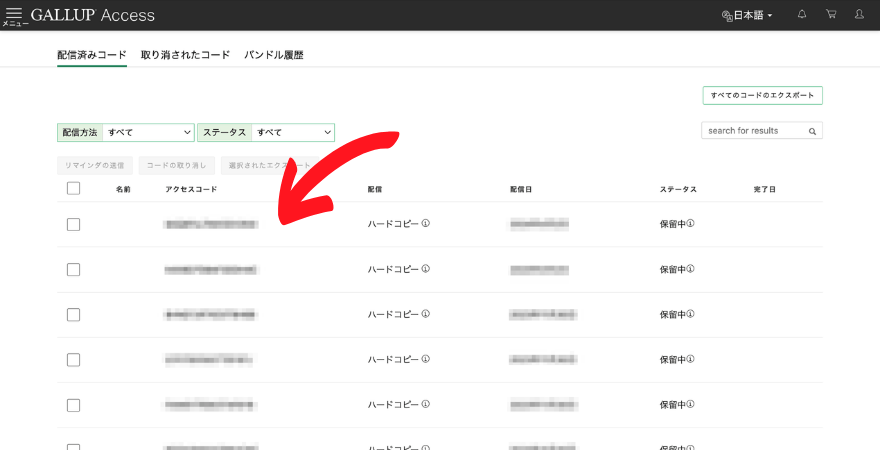This screenshot has height=450, width=880.
Task: Click the ステータス column header
Action: pos(679,190)
